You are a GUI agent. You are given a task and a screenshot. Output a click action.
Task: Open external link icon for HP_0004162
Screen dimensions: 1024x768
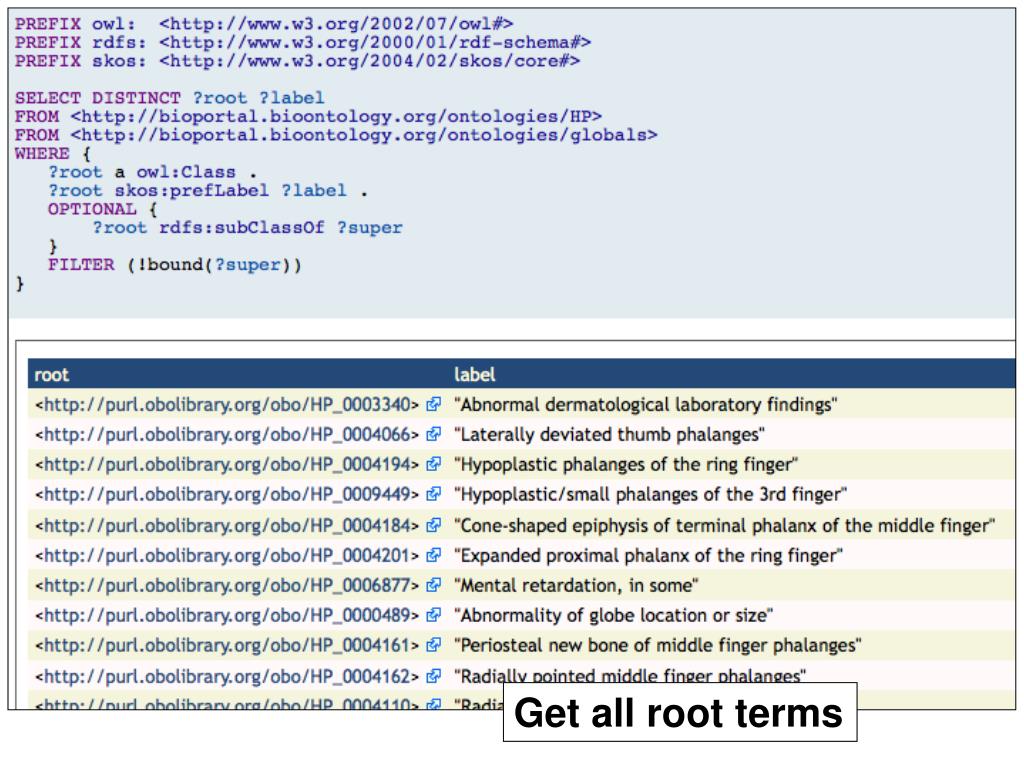tap(433, 676)
